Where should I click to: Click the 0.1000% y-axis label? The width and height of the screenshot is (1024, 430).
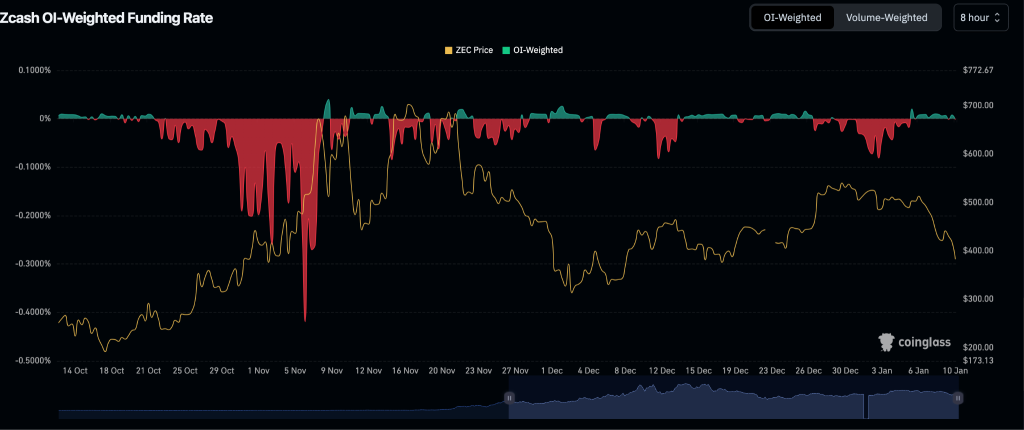coord(36,70)
